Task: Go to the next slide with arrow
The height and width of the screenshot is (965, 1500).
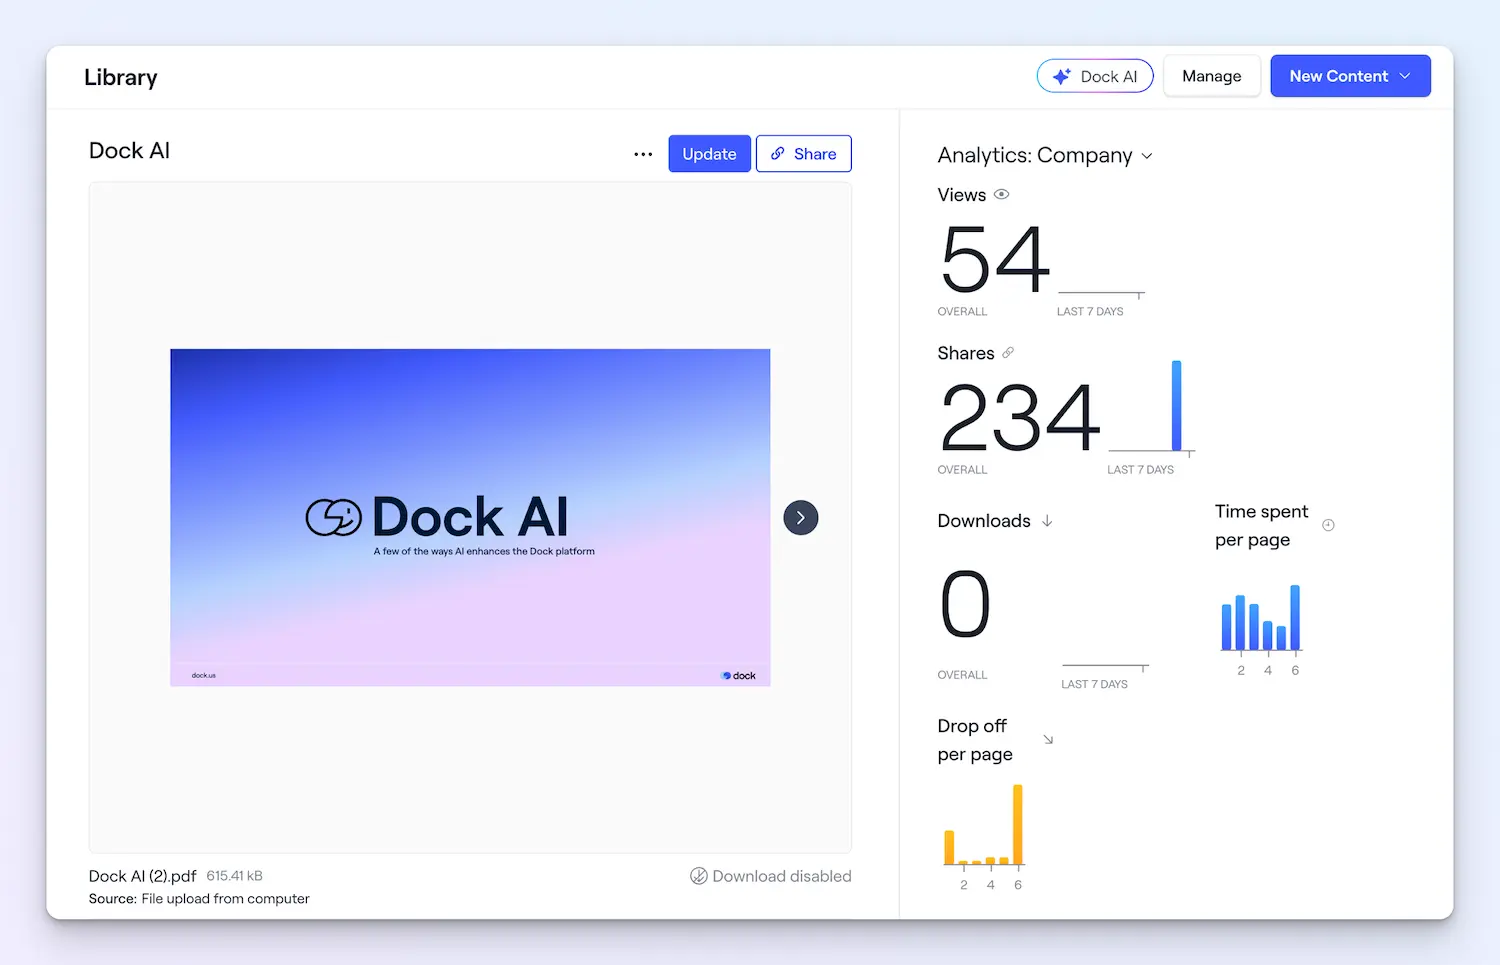Action: (800, 517)
